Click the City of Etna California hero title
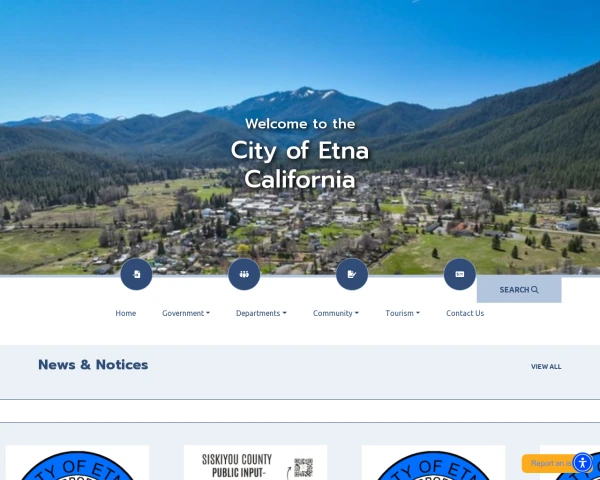This screenshot has height=480, width=600. click(300, 165)
